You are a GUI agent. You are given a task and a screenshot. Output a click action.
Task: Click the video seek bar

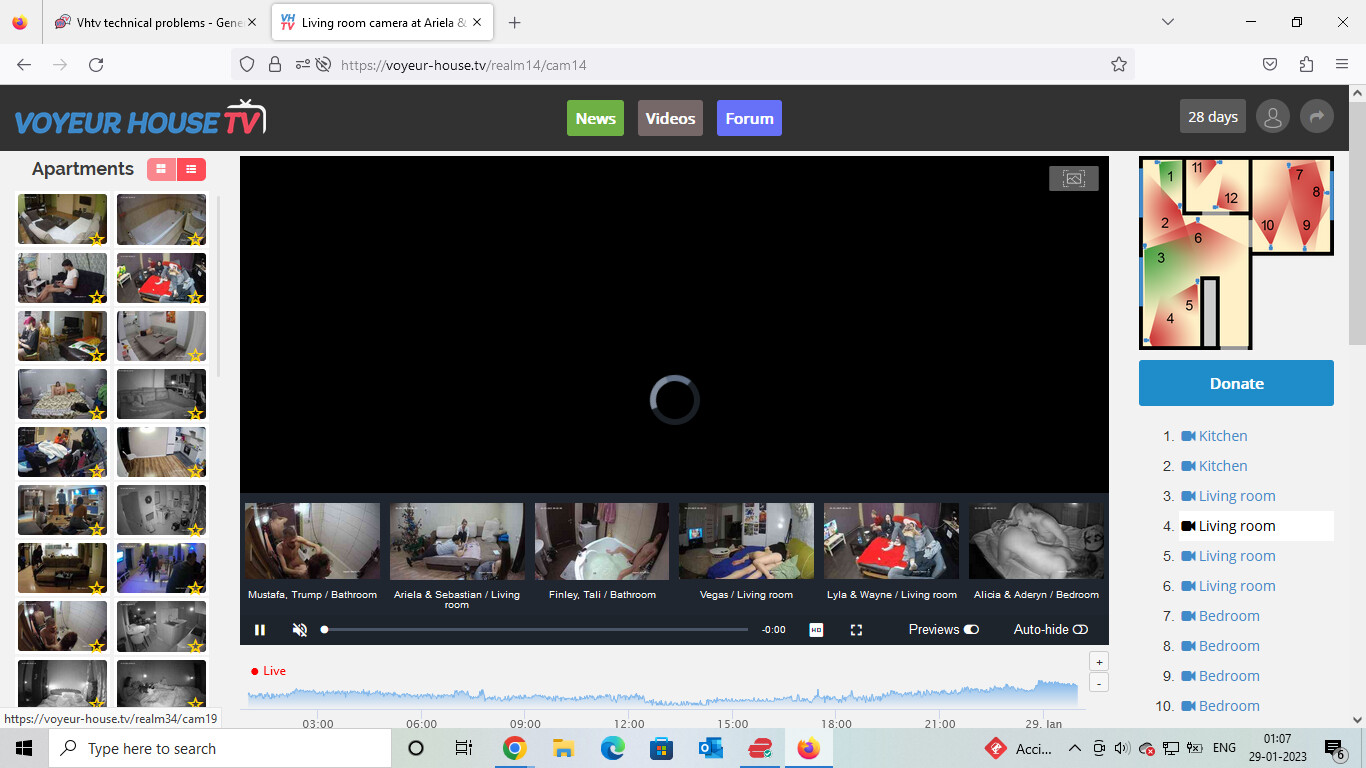coord(535,630)
